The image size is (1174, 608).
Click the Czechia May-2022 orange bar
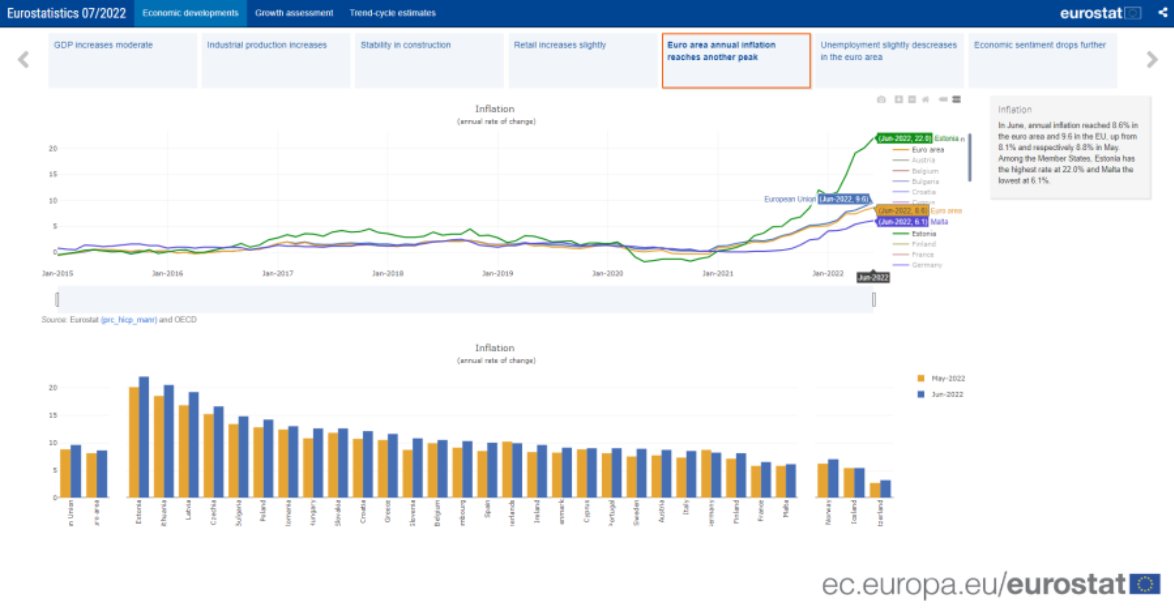(x=208, y=455)
